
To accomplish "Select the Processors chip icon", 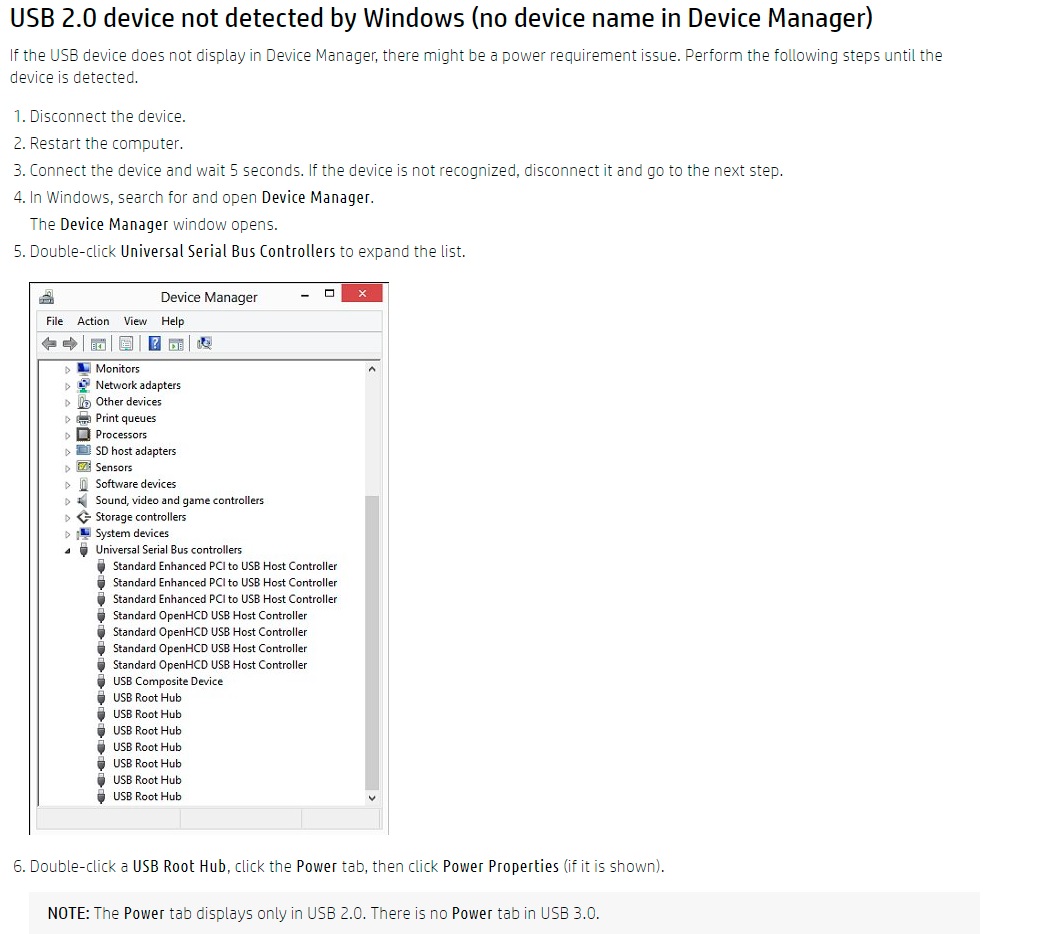I will point(84,434).
